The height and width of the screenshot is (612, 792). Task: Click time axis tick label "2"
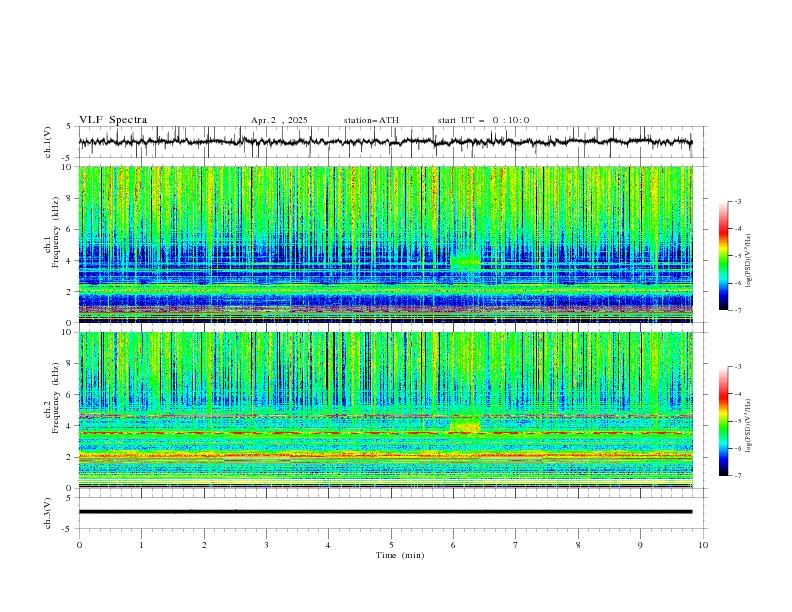[204, 545]
